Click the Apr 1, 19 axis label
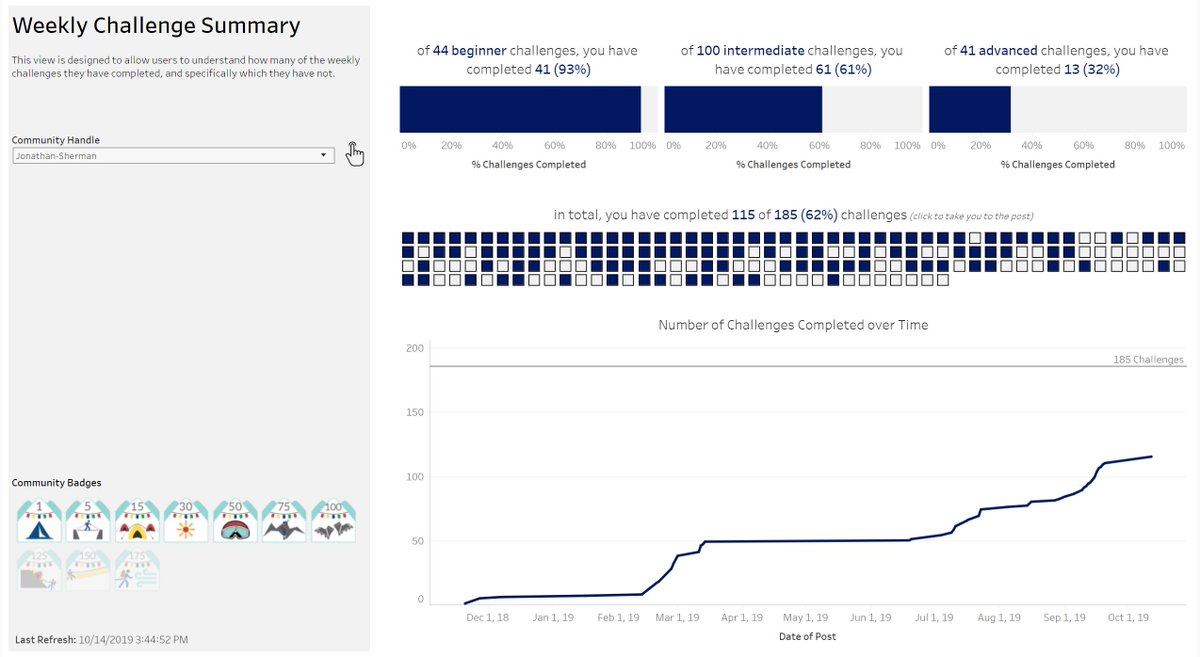The image size is (1200, 657). (742, 618)
